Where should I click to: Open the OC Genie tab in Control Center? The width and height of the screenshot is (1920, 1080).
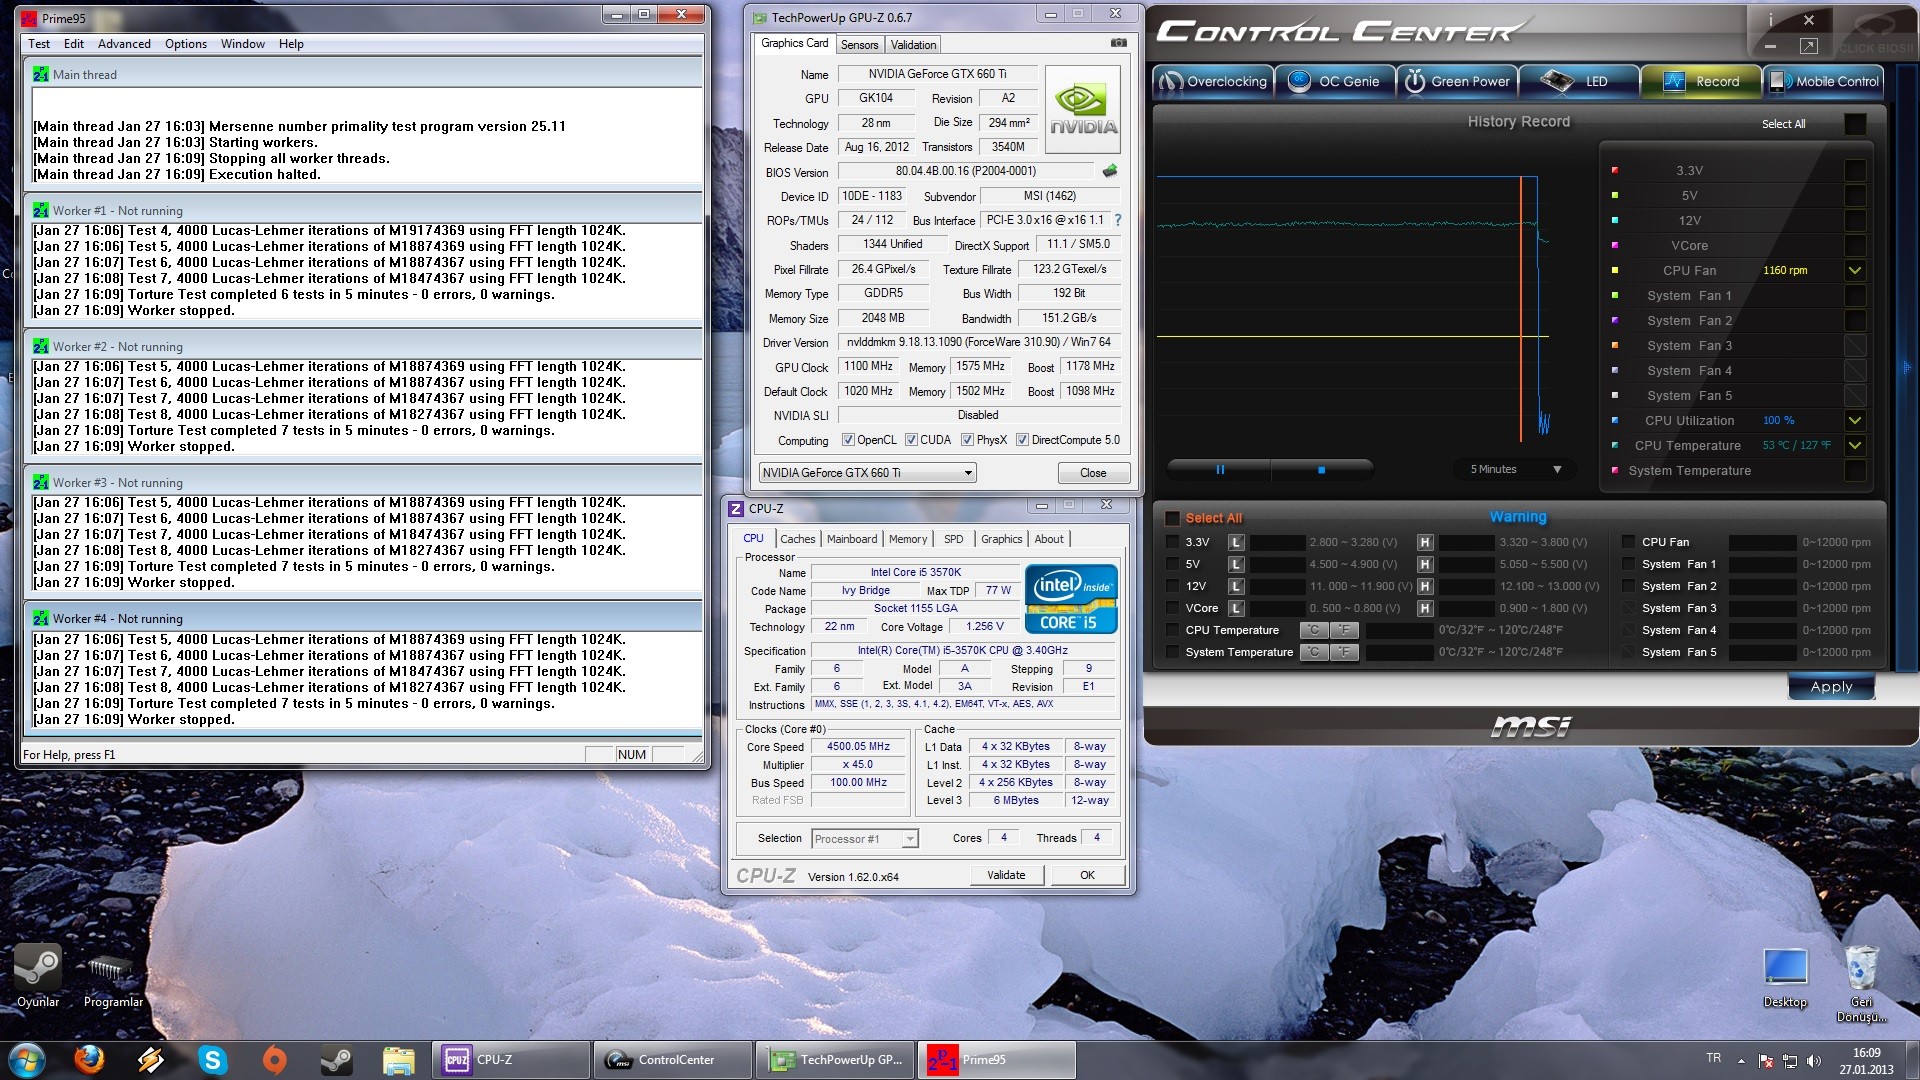pyautogui.click(x=1334, y=82)
